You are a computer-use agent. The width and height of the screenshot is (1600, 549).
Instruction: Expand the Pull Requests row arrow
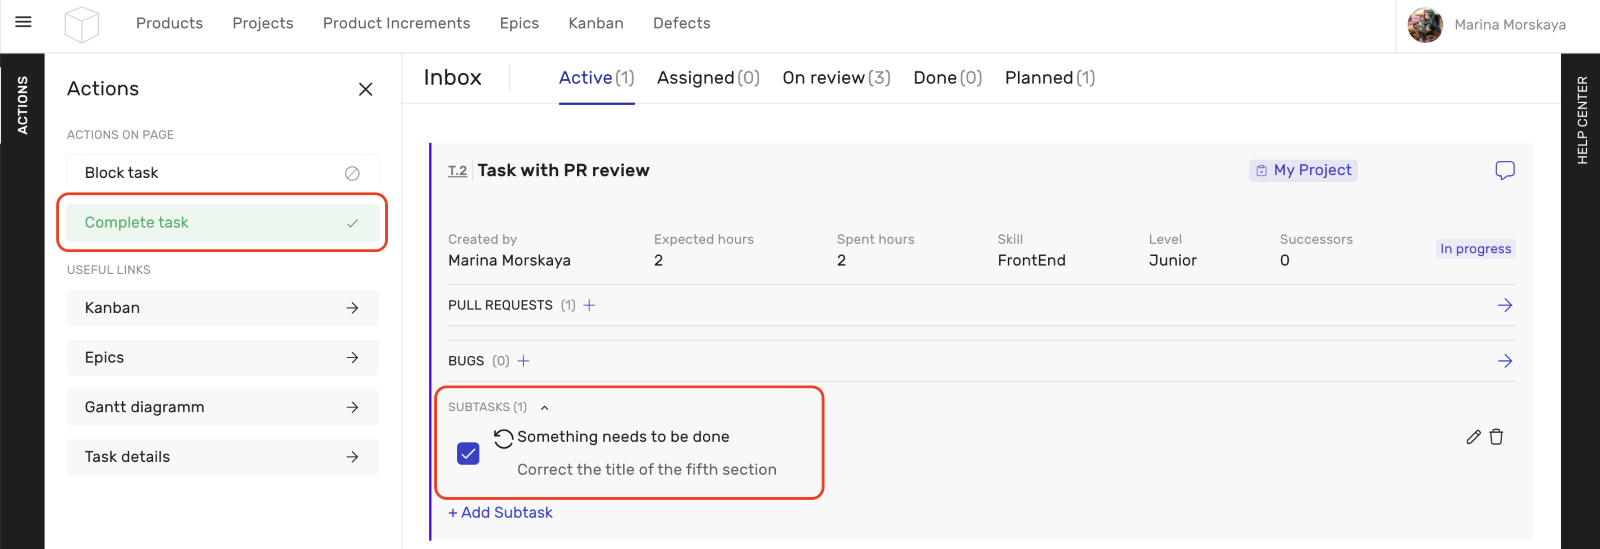click(1504, 305)
